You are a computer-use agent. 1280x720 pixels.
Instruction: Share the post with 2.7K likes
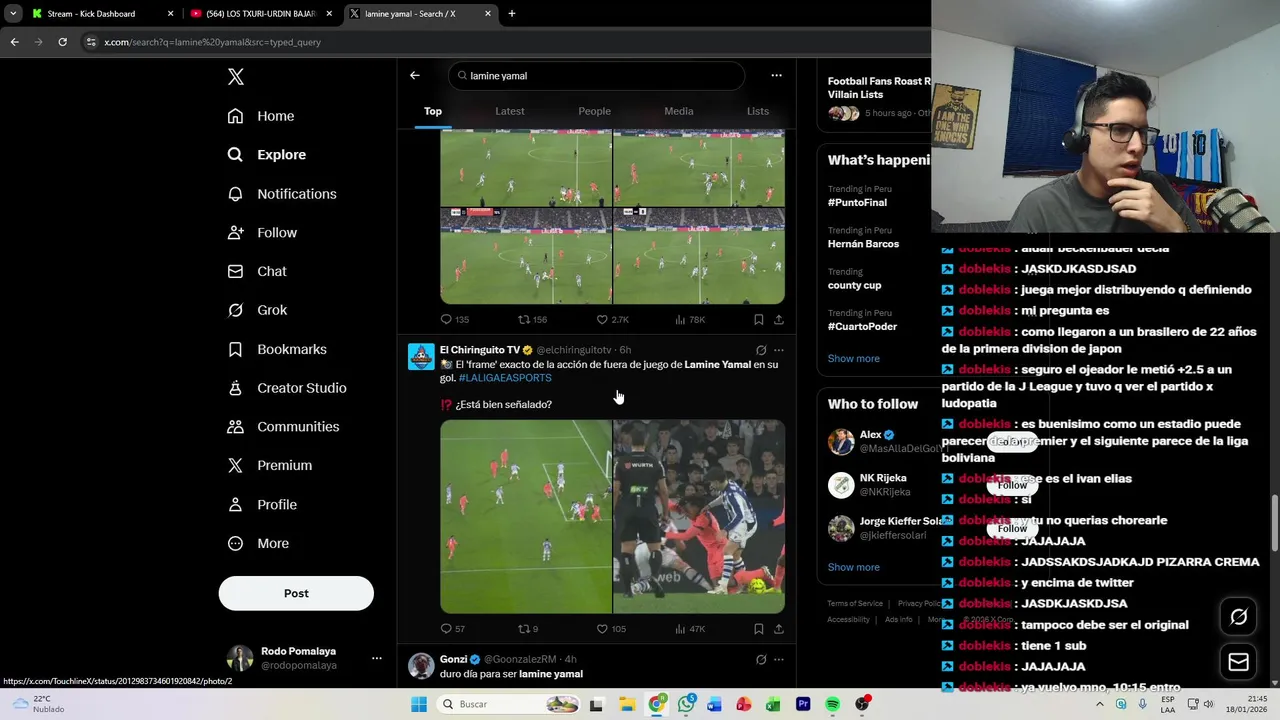(778, 319)
